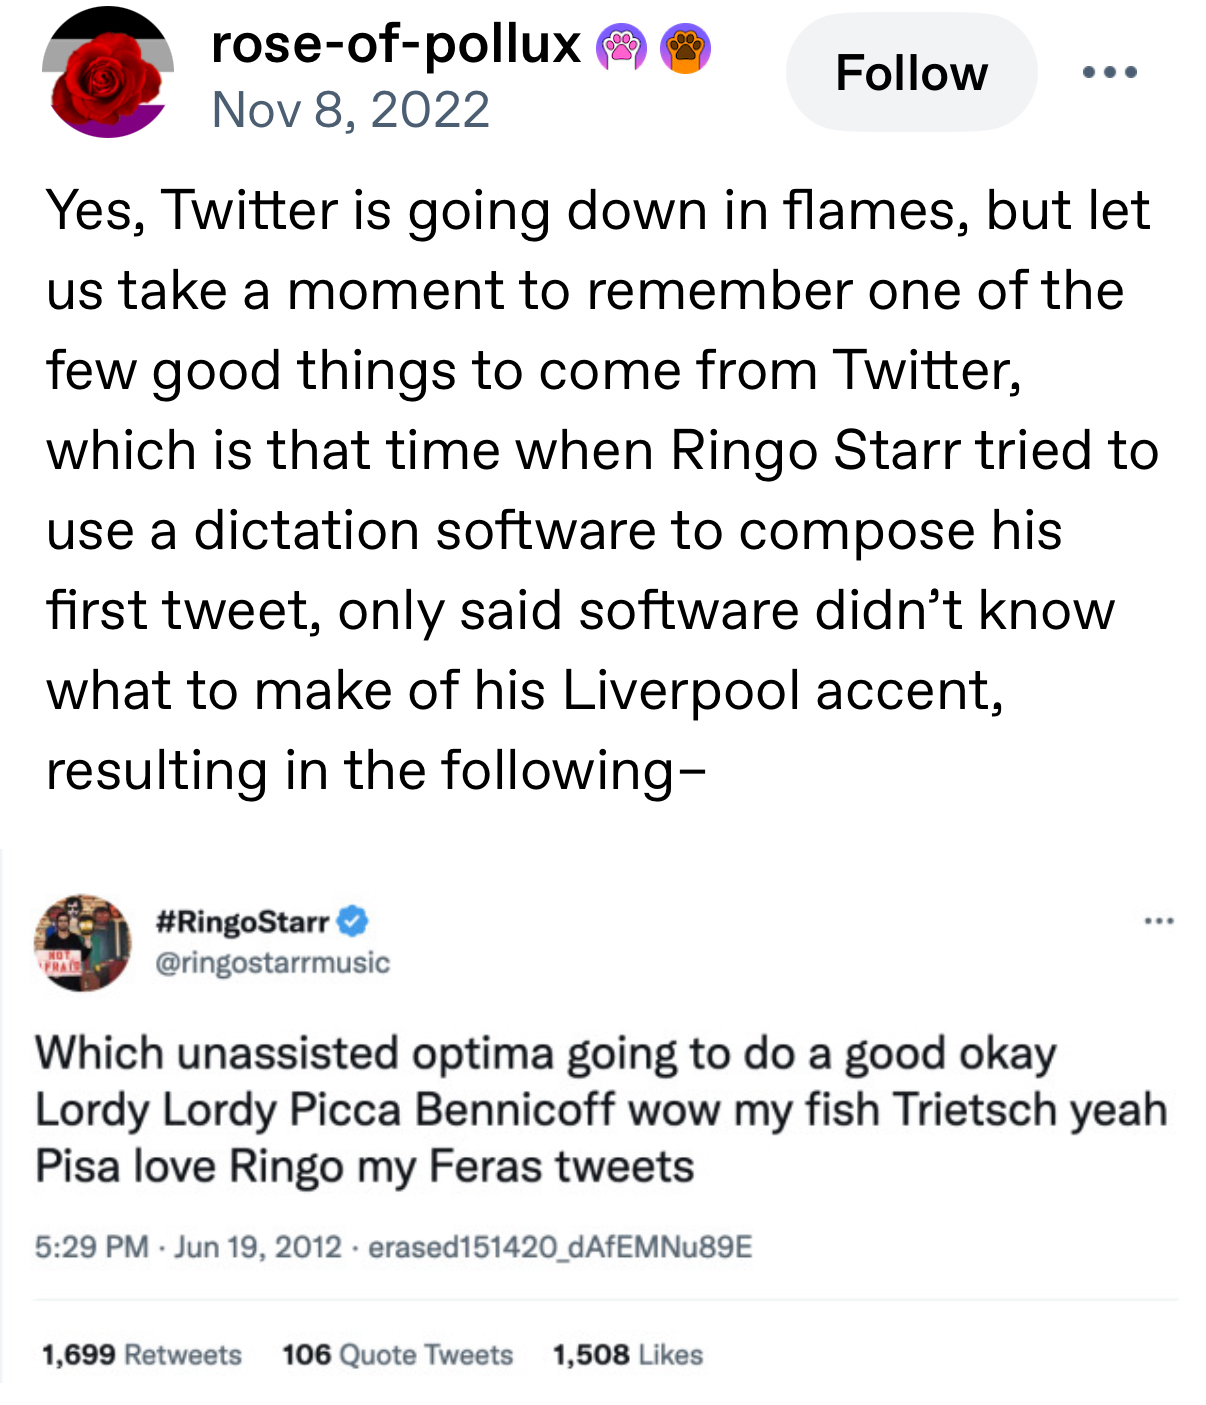Image resolution: width=1206 pixels, height=1405 pixels.
Task: View the 106 Quote Tweets count
Action: click(397, 1355)
